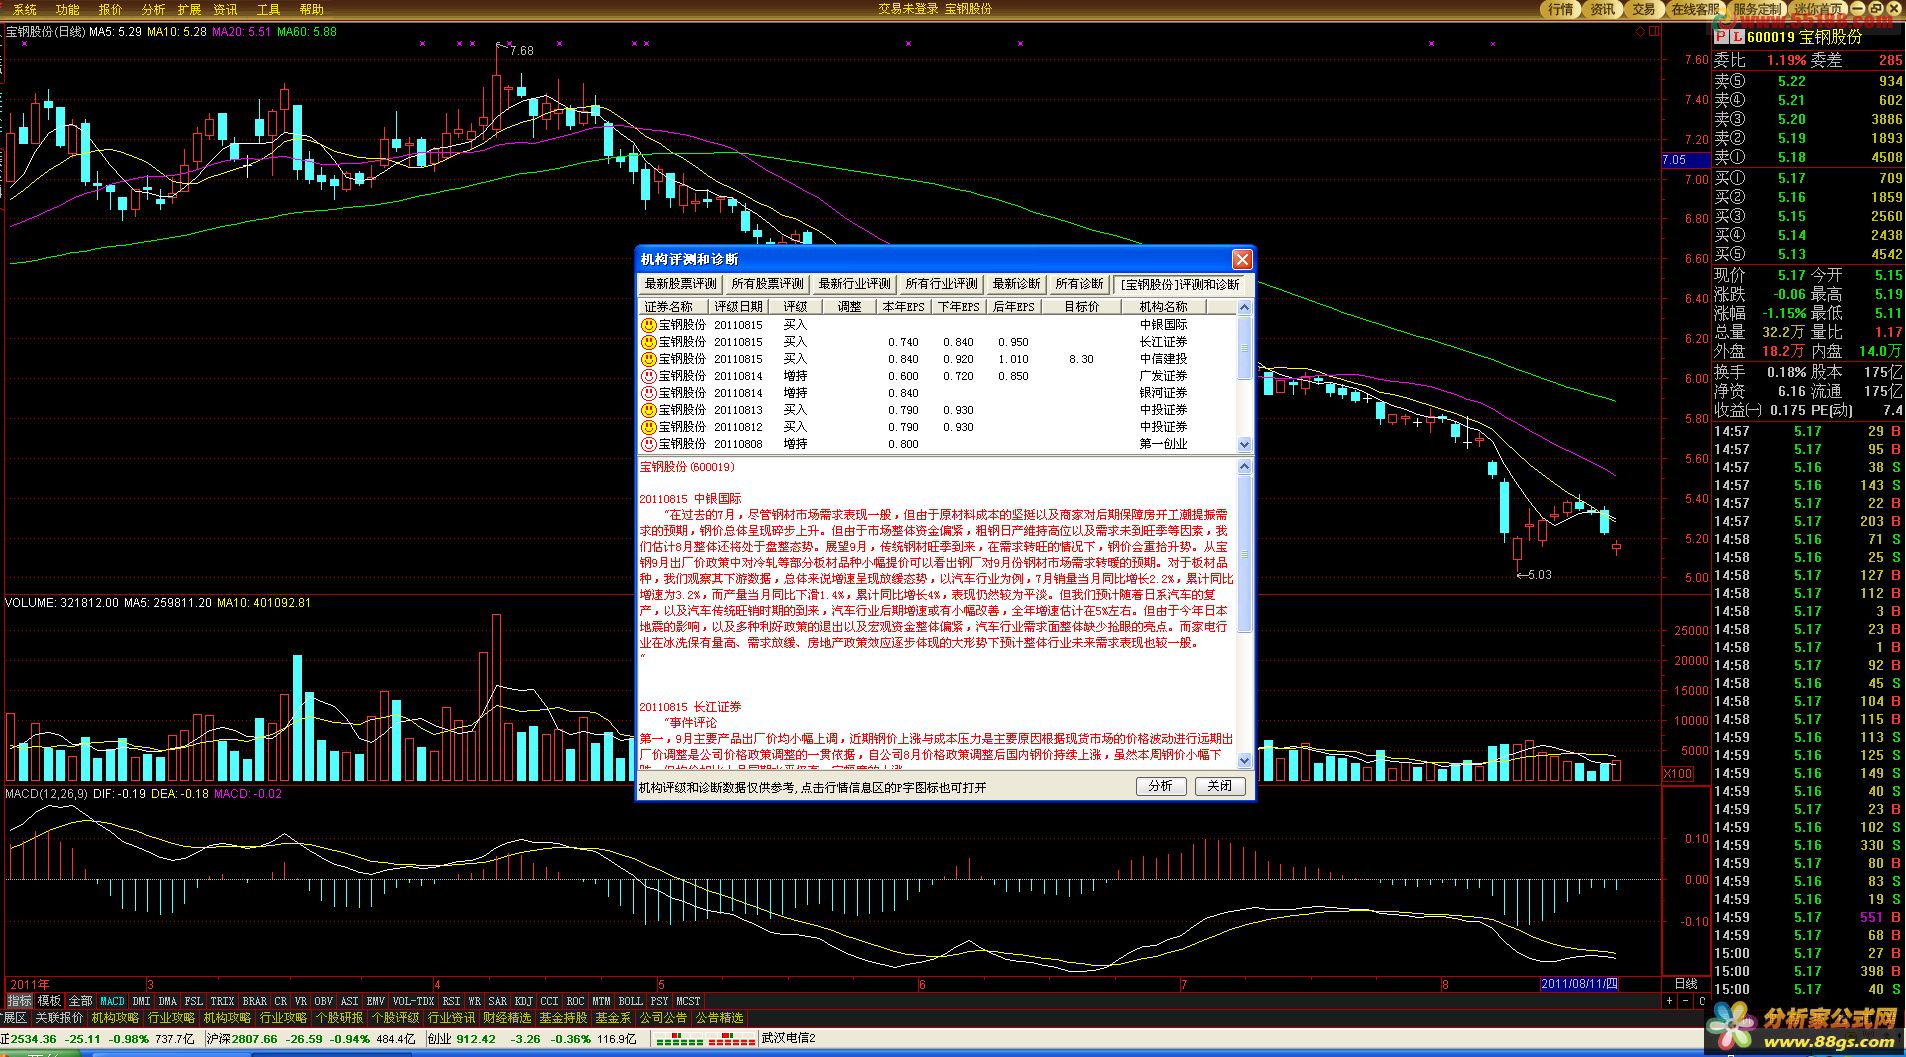Select the VOL-TDX indicator tab
This screenshot has width=1906, height=1057.
(413, 1001)
